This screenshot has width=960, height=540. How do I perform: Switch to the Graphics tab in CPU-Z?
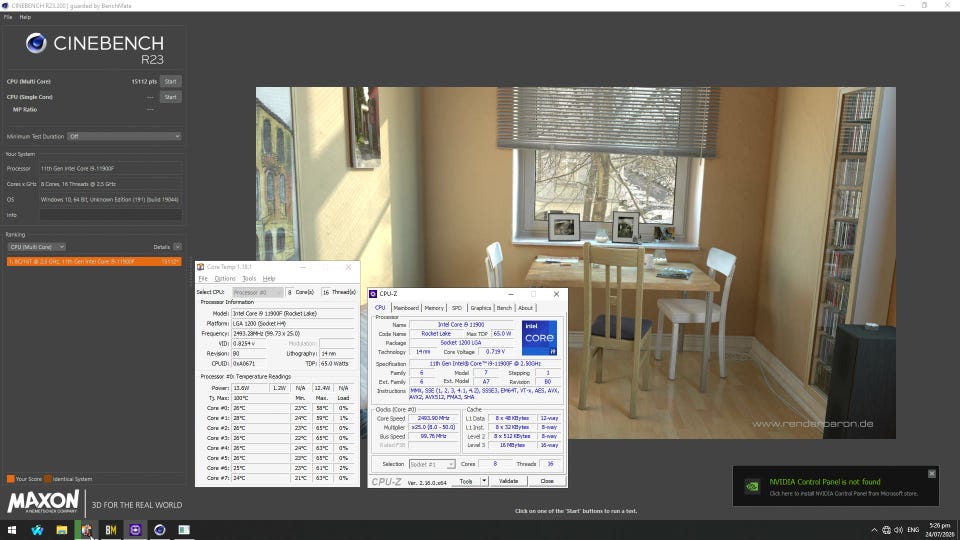(481, 308)
